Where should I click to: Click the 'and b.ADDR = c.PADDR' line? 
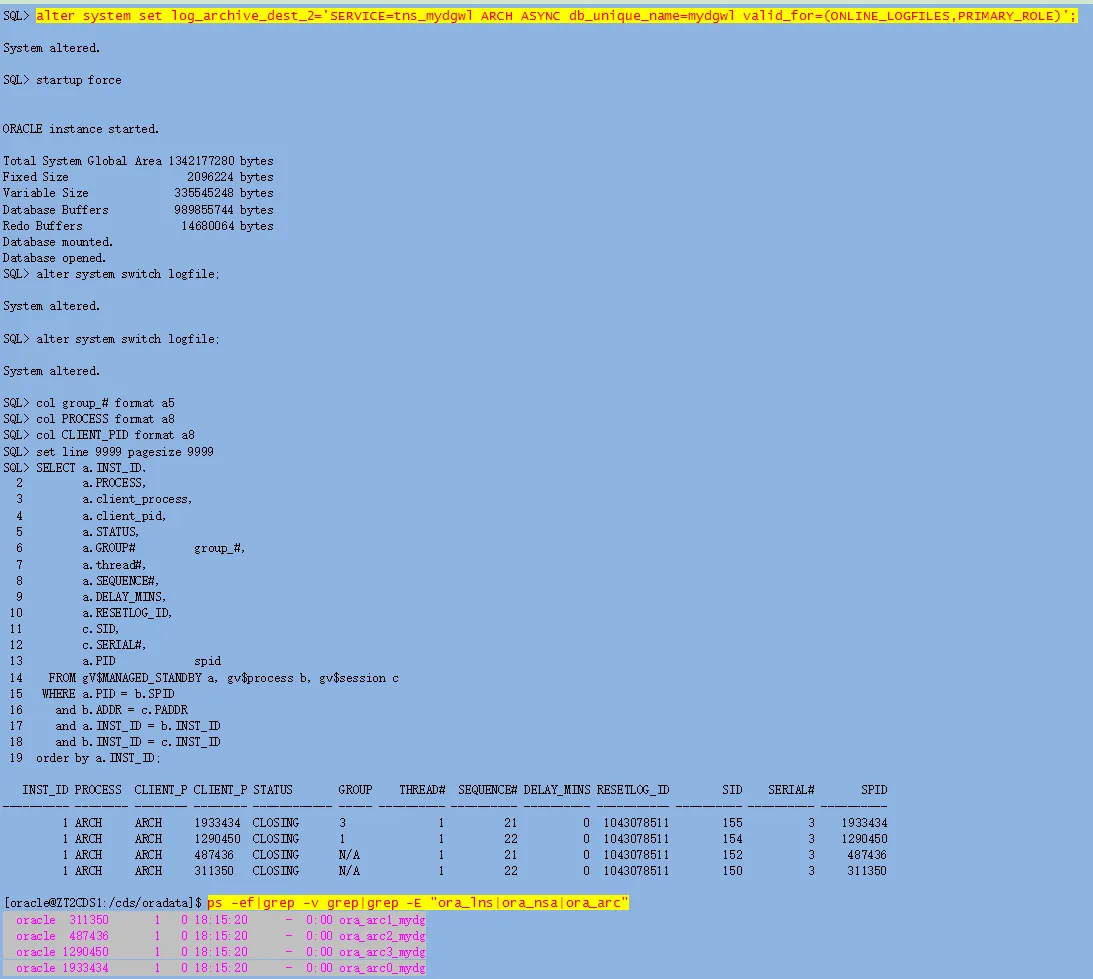(122, 710)
